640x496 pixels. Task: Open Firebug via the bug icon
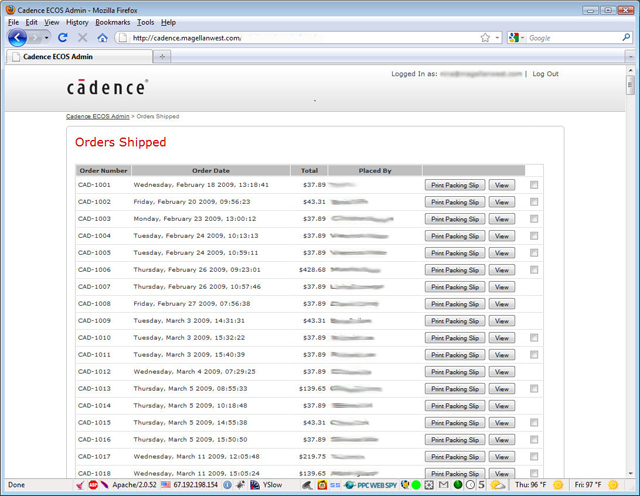[240, 485]
